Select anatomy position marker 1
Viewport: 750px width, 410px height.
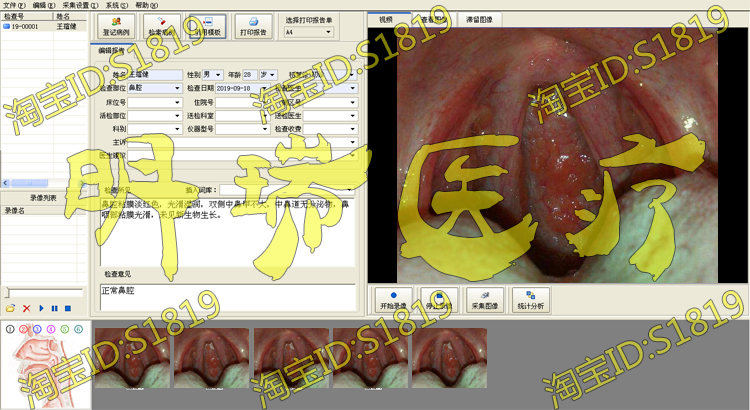click(10, 329)
